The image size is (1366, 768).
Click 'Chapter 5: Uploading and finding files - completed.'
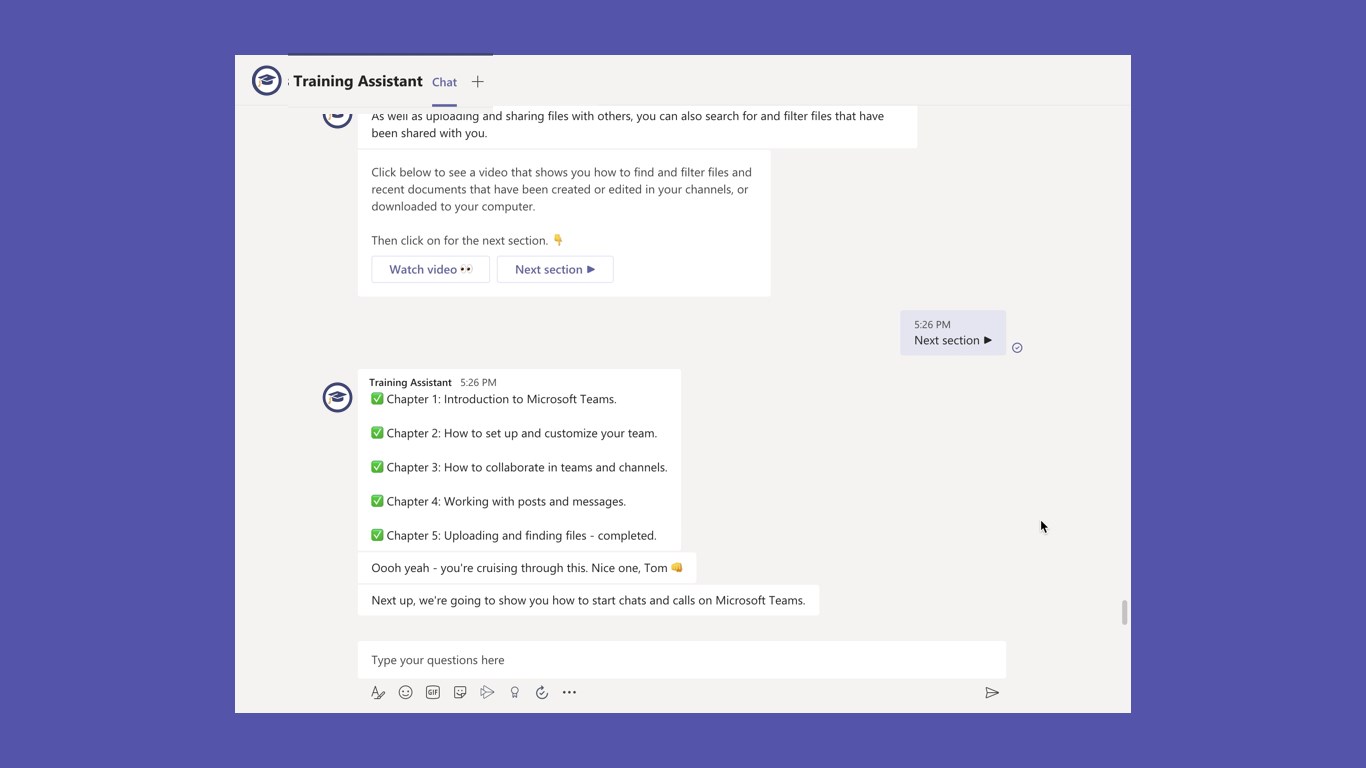pos(514,535)
